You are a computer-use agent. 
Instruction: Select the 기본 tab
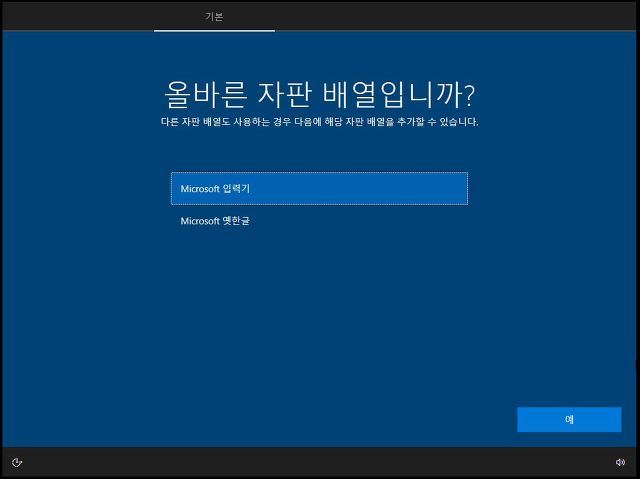tap(214, 17)
